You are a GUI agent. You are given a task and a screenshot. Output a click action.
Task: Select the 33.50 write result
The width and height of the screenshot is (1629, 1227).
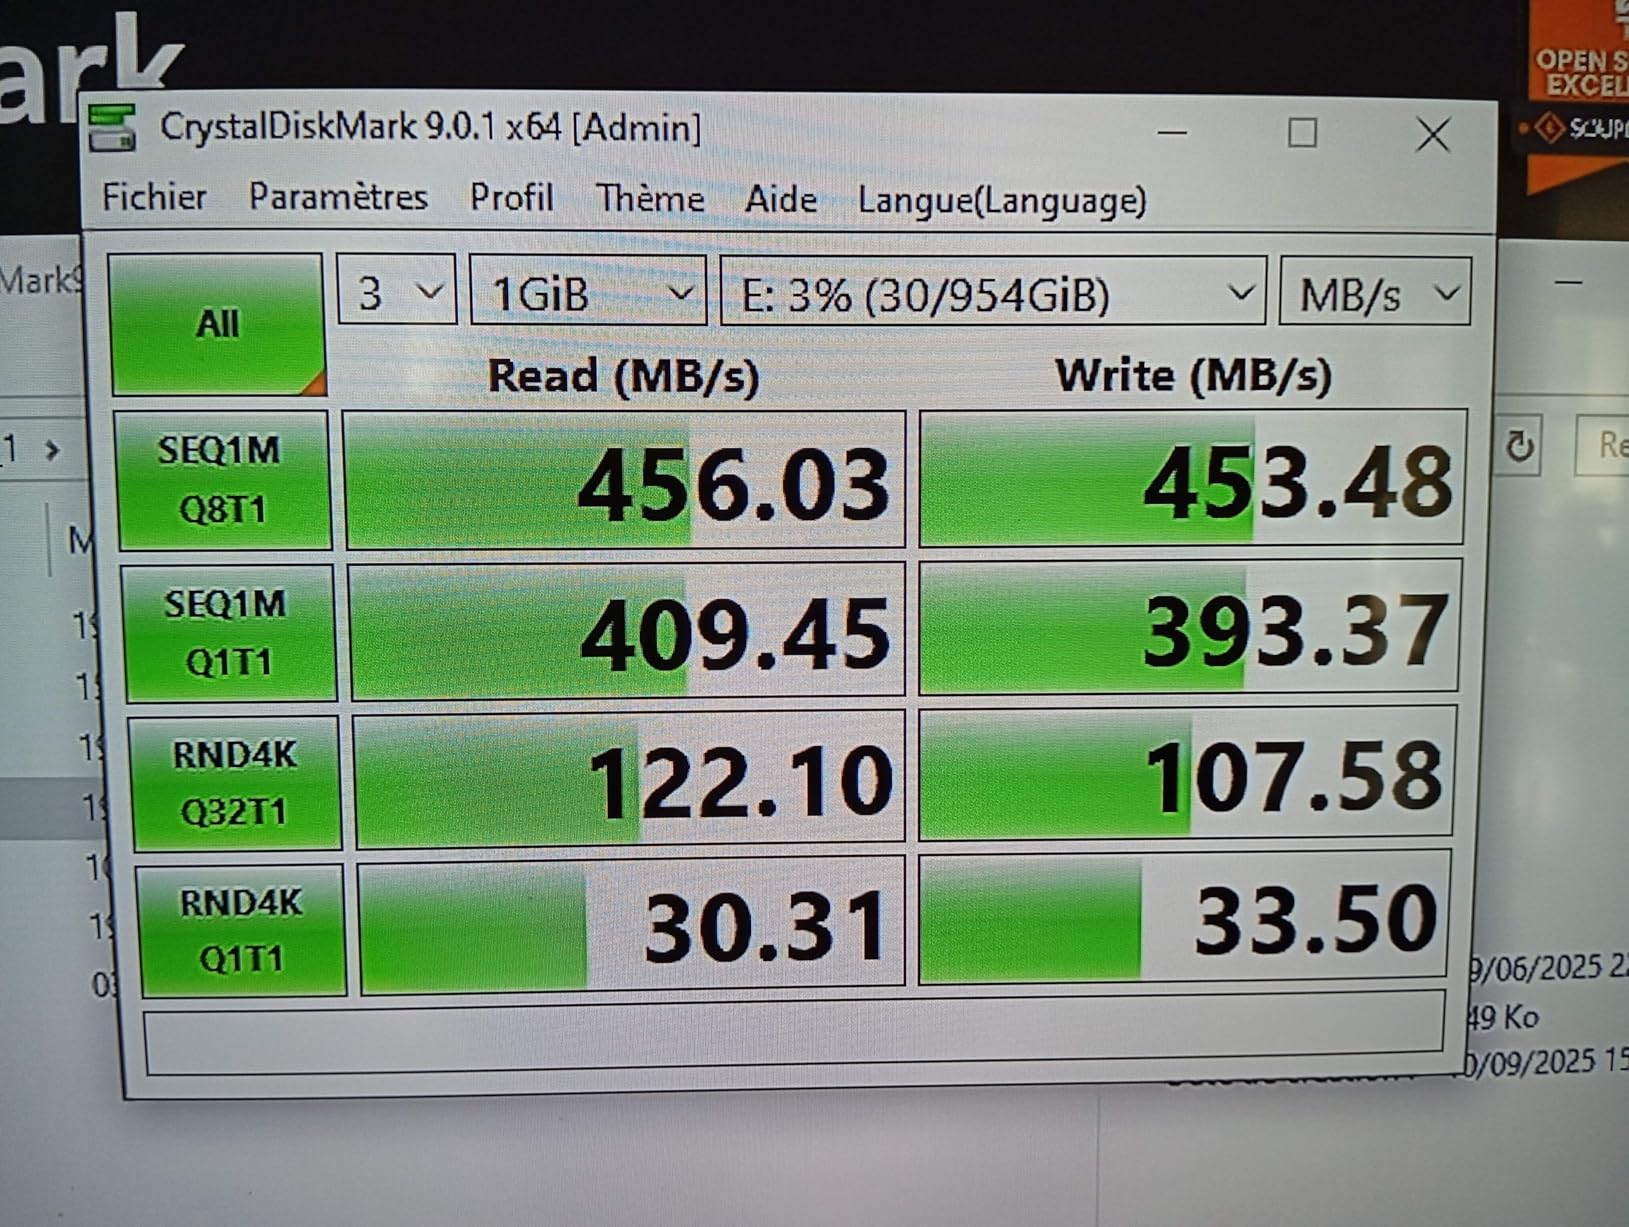[x=1183, y=917]
